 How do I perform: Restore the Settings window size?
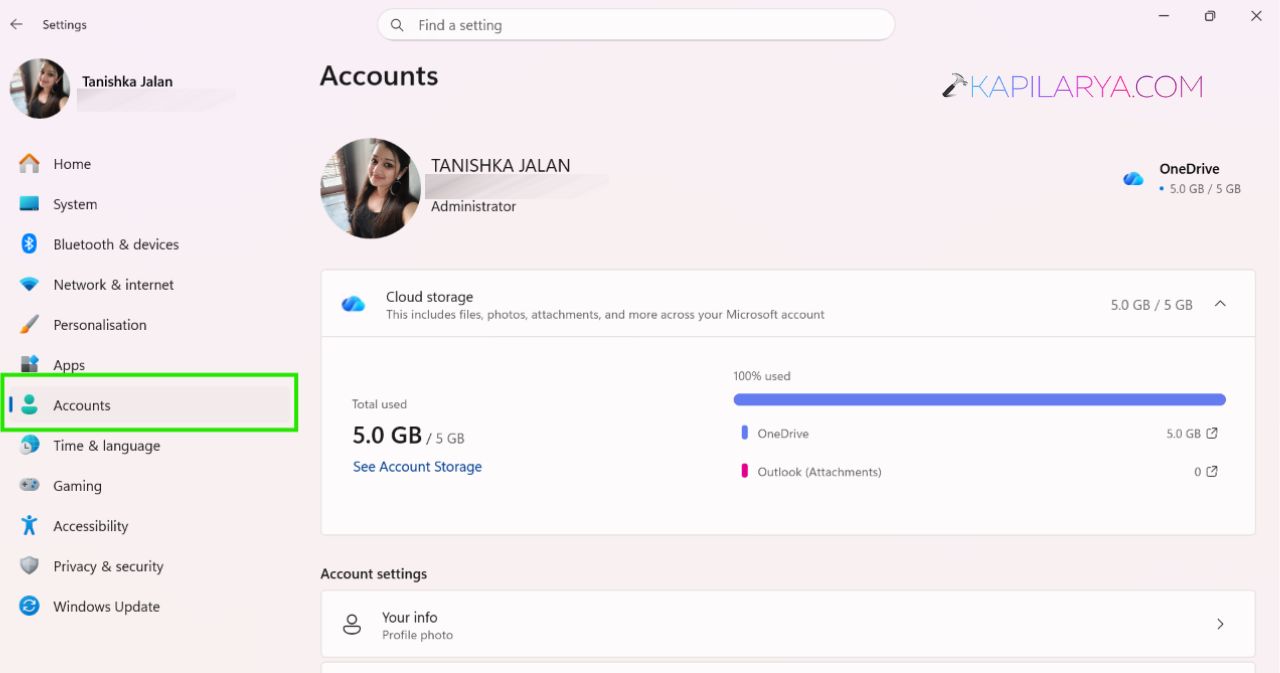(x=1210, y=16)
